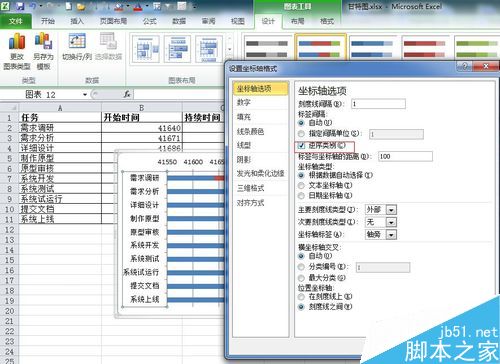
Task: Open the Name Box dropdown arrow
Action: [85, 95]
